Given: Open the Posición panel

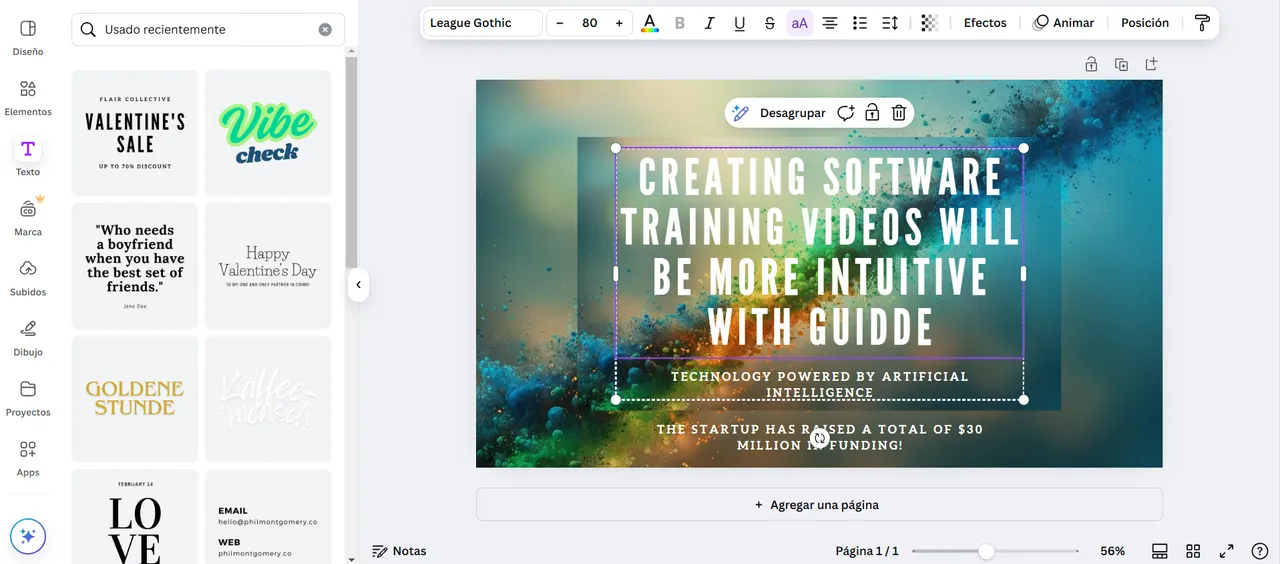Looking at the screenshot, I should coord(1145,23).
